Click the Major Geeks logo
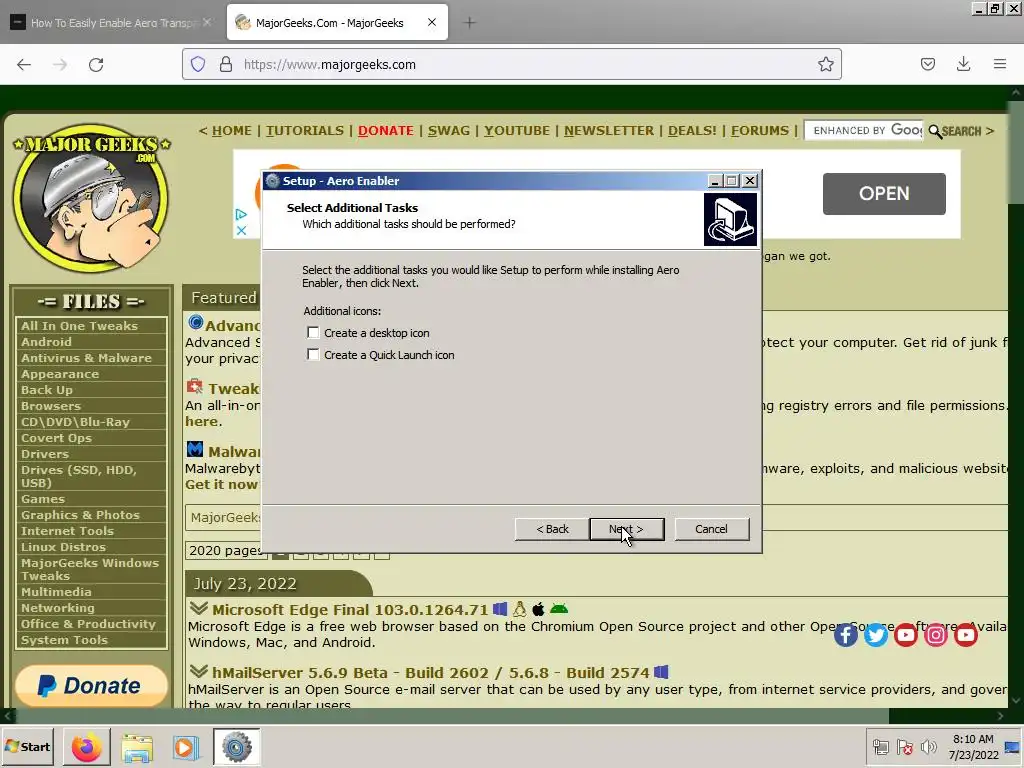Image resolution: width=1024 pixels, height=768 pixels. [x=91, y=198]
